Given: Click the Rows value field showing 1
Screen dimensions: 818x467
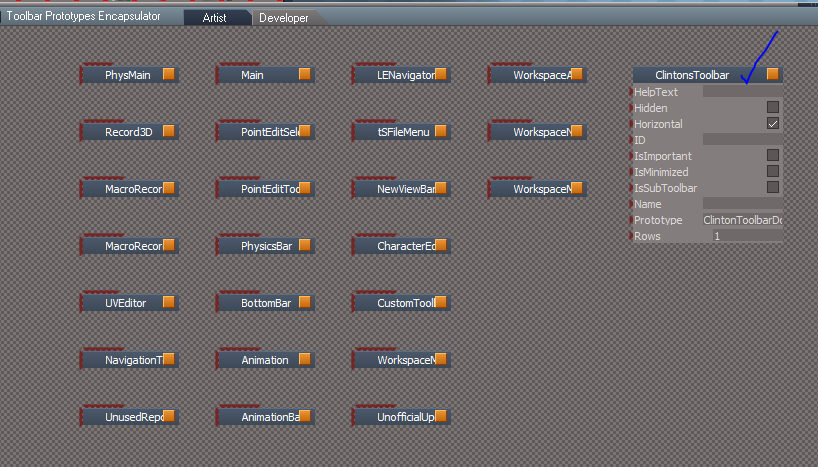Looking at the screenshot, I should point(748,236).
